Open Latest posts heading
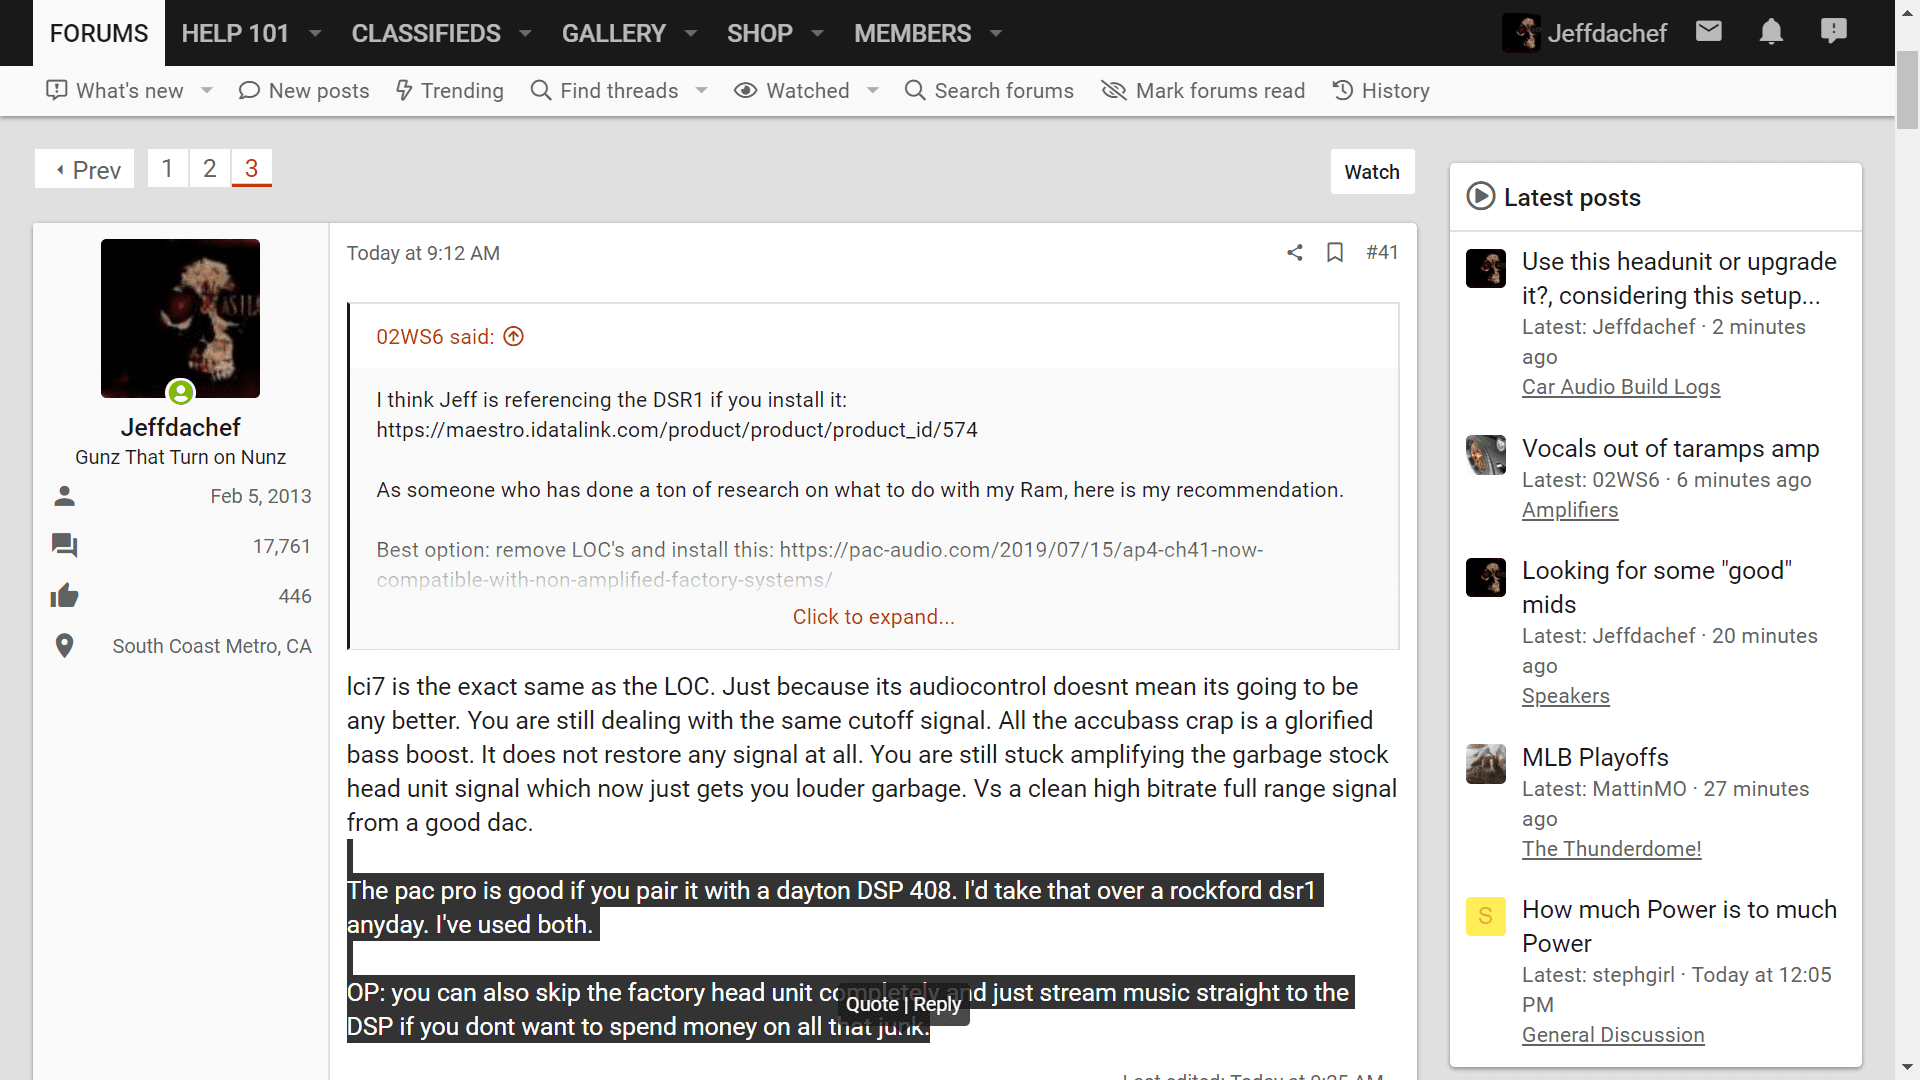 (1572, 197)
